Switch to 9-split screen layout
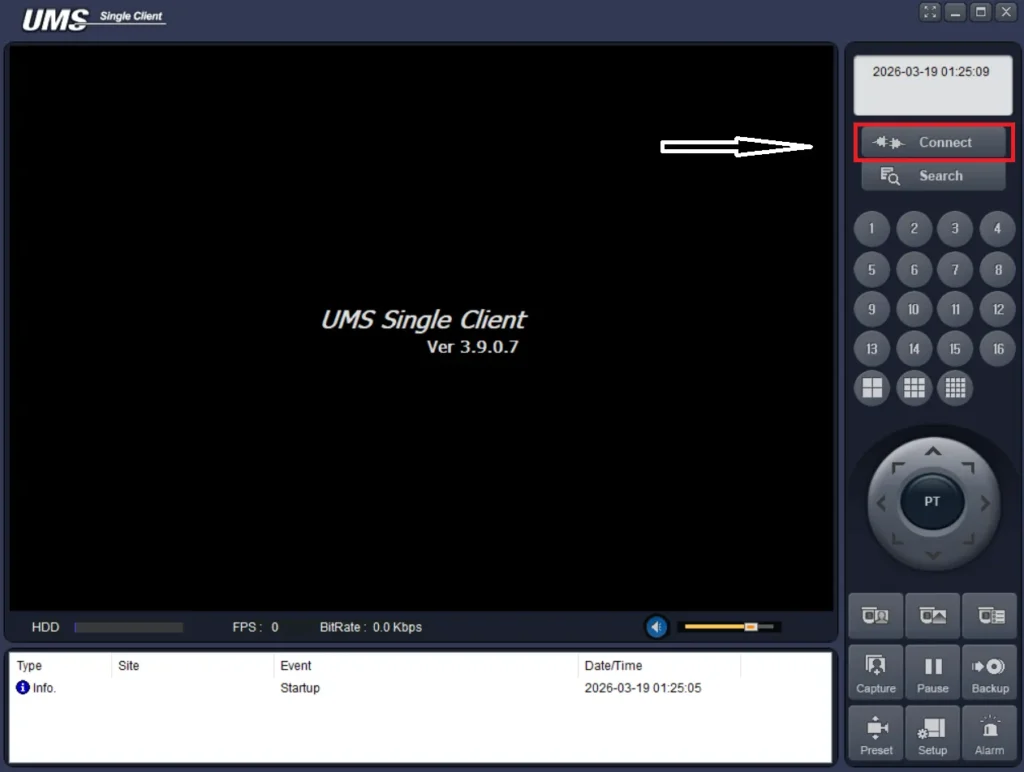 (x=913, y=388)
